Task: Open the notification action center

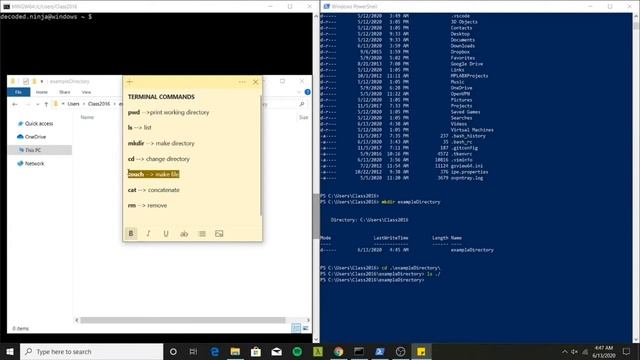Action: pyautogui.click(x=627, y=351)
